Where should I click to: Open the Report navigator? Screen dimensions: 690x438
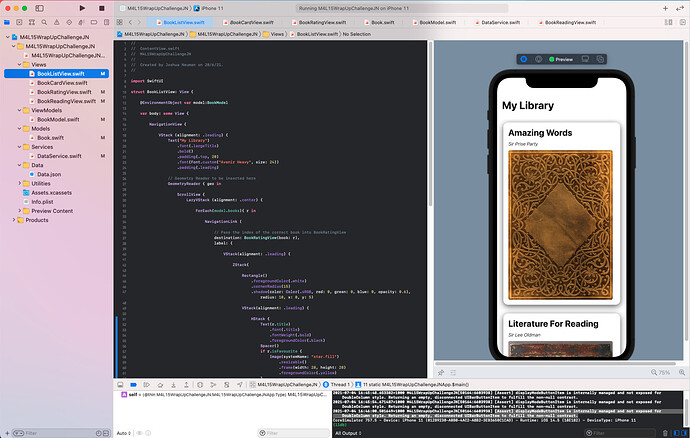pyautogui.click(x=106, y=22)
